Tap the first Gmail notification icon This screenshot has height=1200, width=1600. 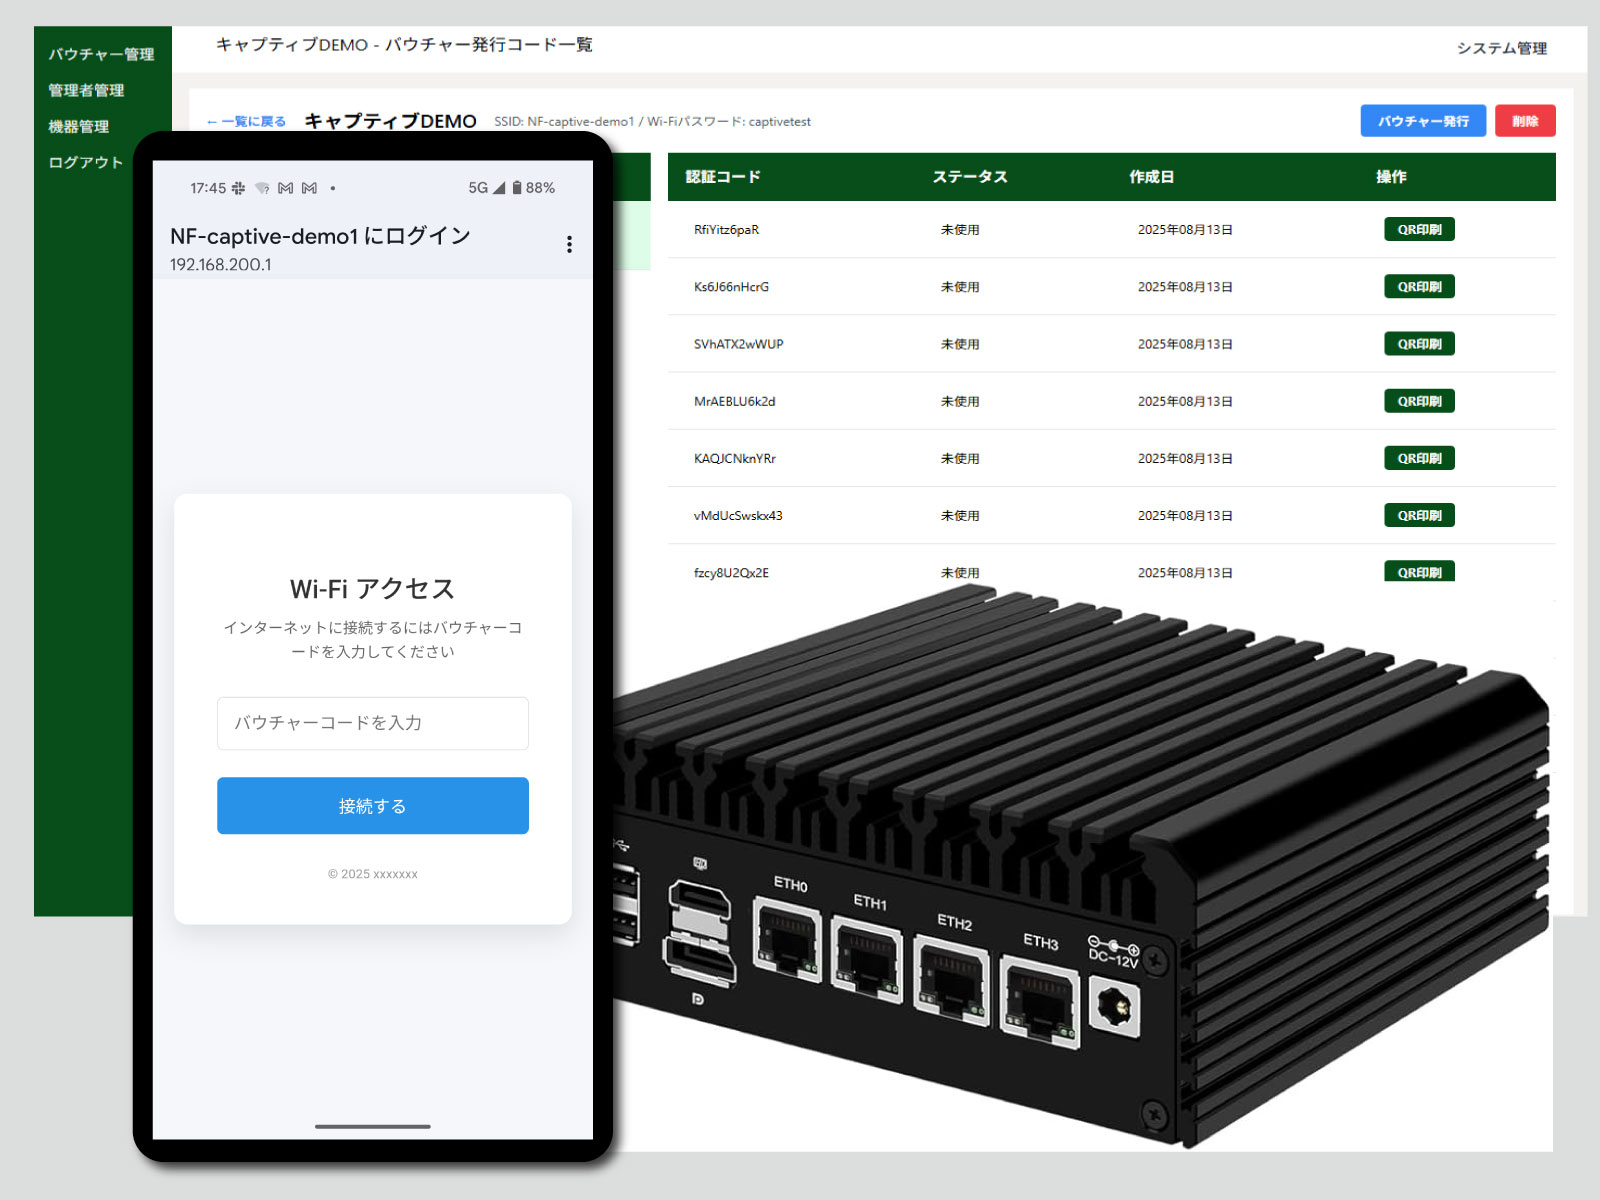coord(286,188)
